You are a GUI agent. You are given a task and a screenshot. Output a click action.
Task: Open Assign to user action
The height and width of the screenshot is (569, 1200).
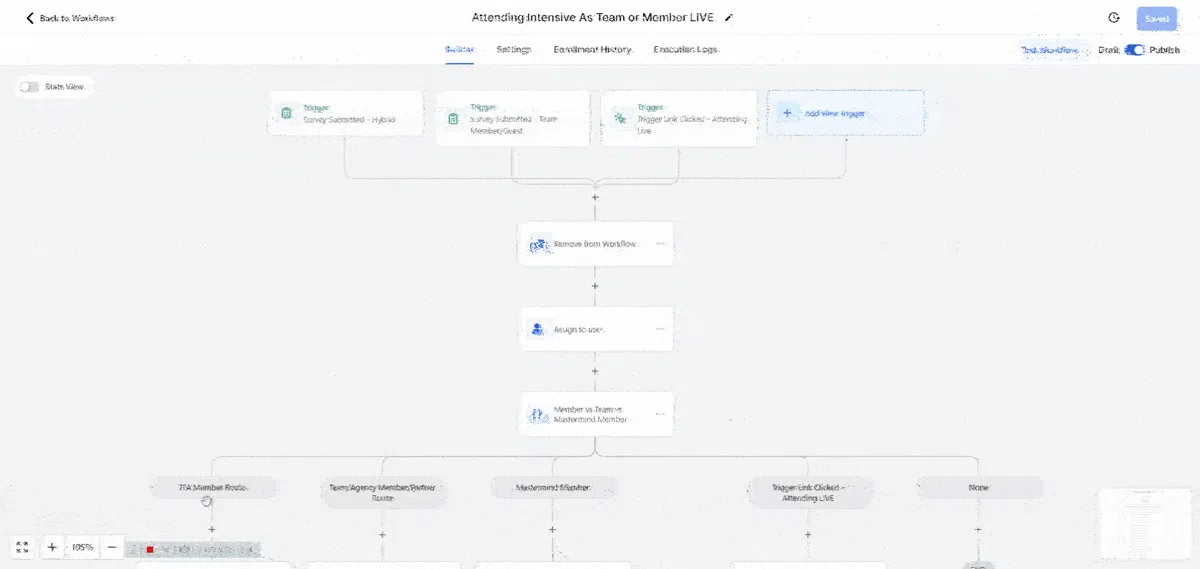(595, 329)
